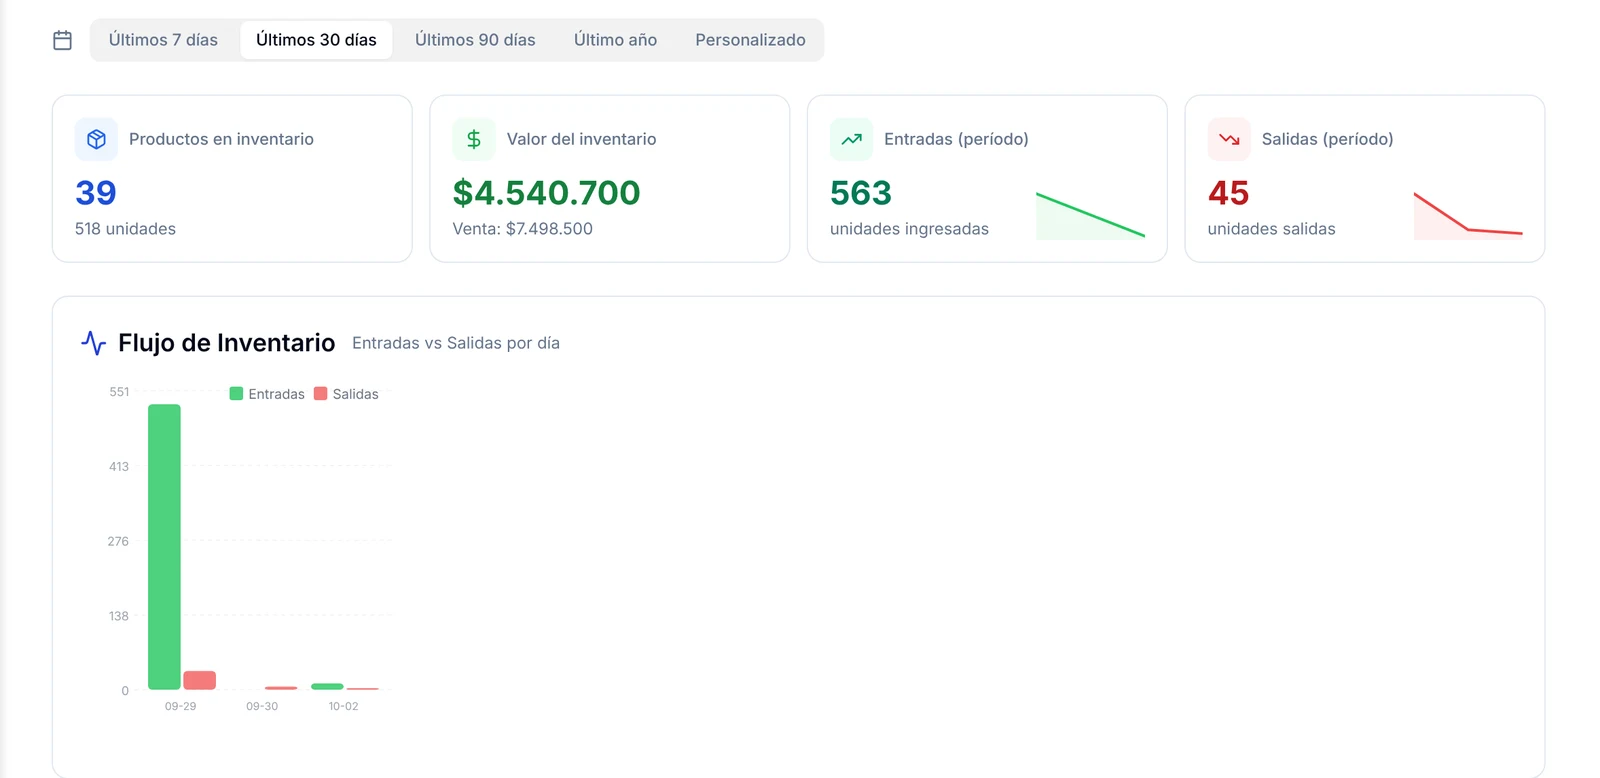This screenshot has height=778, width=1600.
Task: Click the green sparkline in Entradas card
Action: click(x=1090, y=215)
